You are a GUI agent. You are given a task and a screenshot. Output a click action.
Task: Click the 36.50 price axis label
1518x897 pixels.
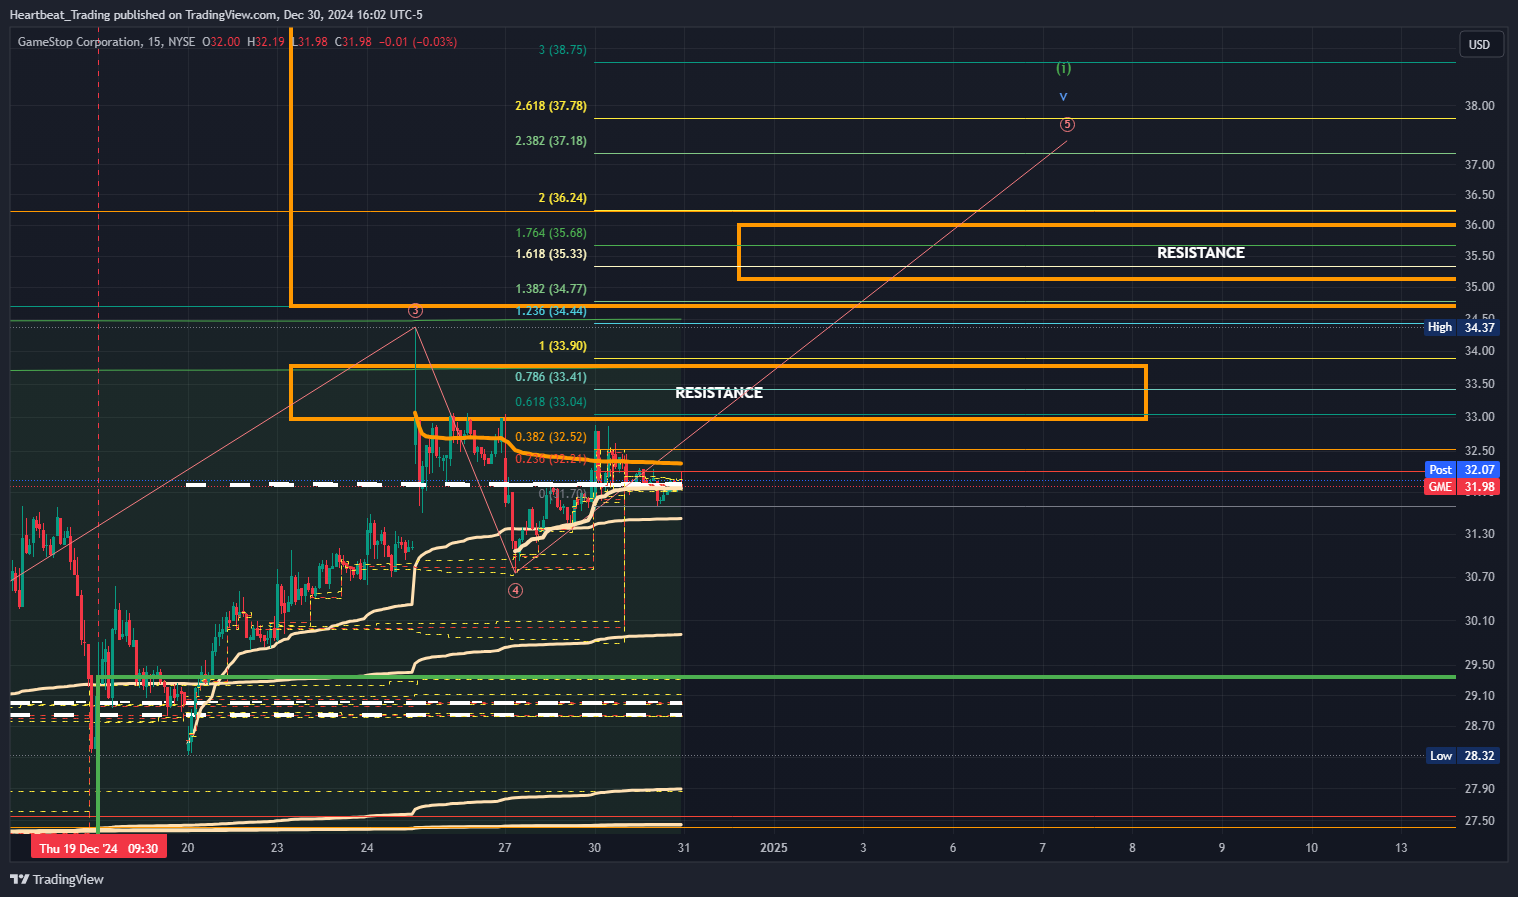coord(1480,195)
